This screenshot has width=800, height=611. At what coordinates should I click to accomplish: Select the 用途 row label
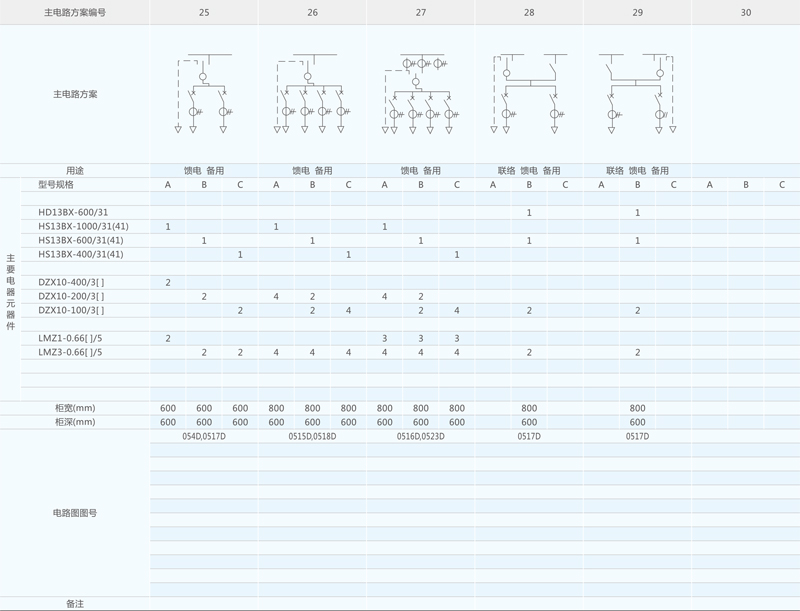[75, 171]
